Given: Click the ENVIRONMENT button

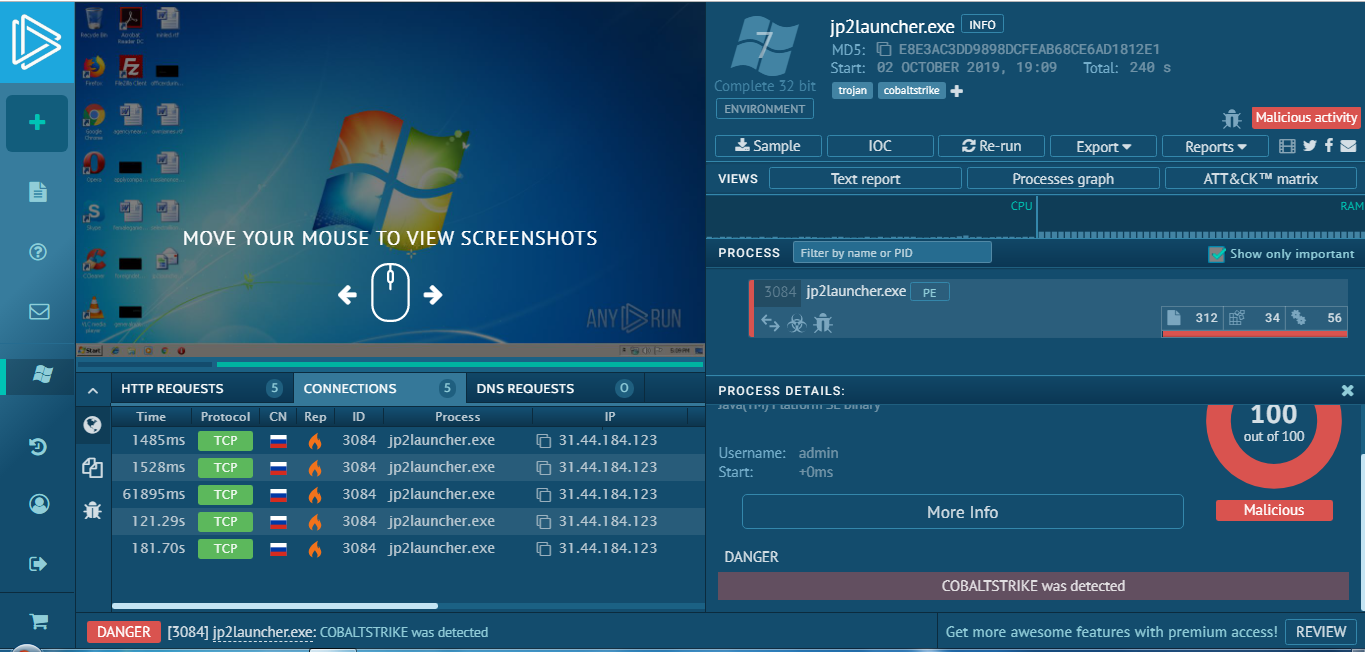Looking at the screenshot, I should click(x=765, y=109).
